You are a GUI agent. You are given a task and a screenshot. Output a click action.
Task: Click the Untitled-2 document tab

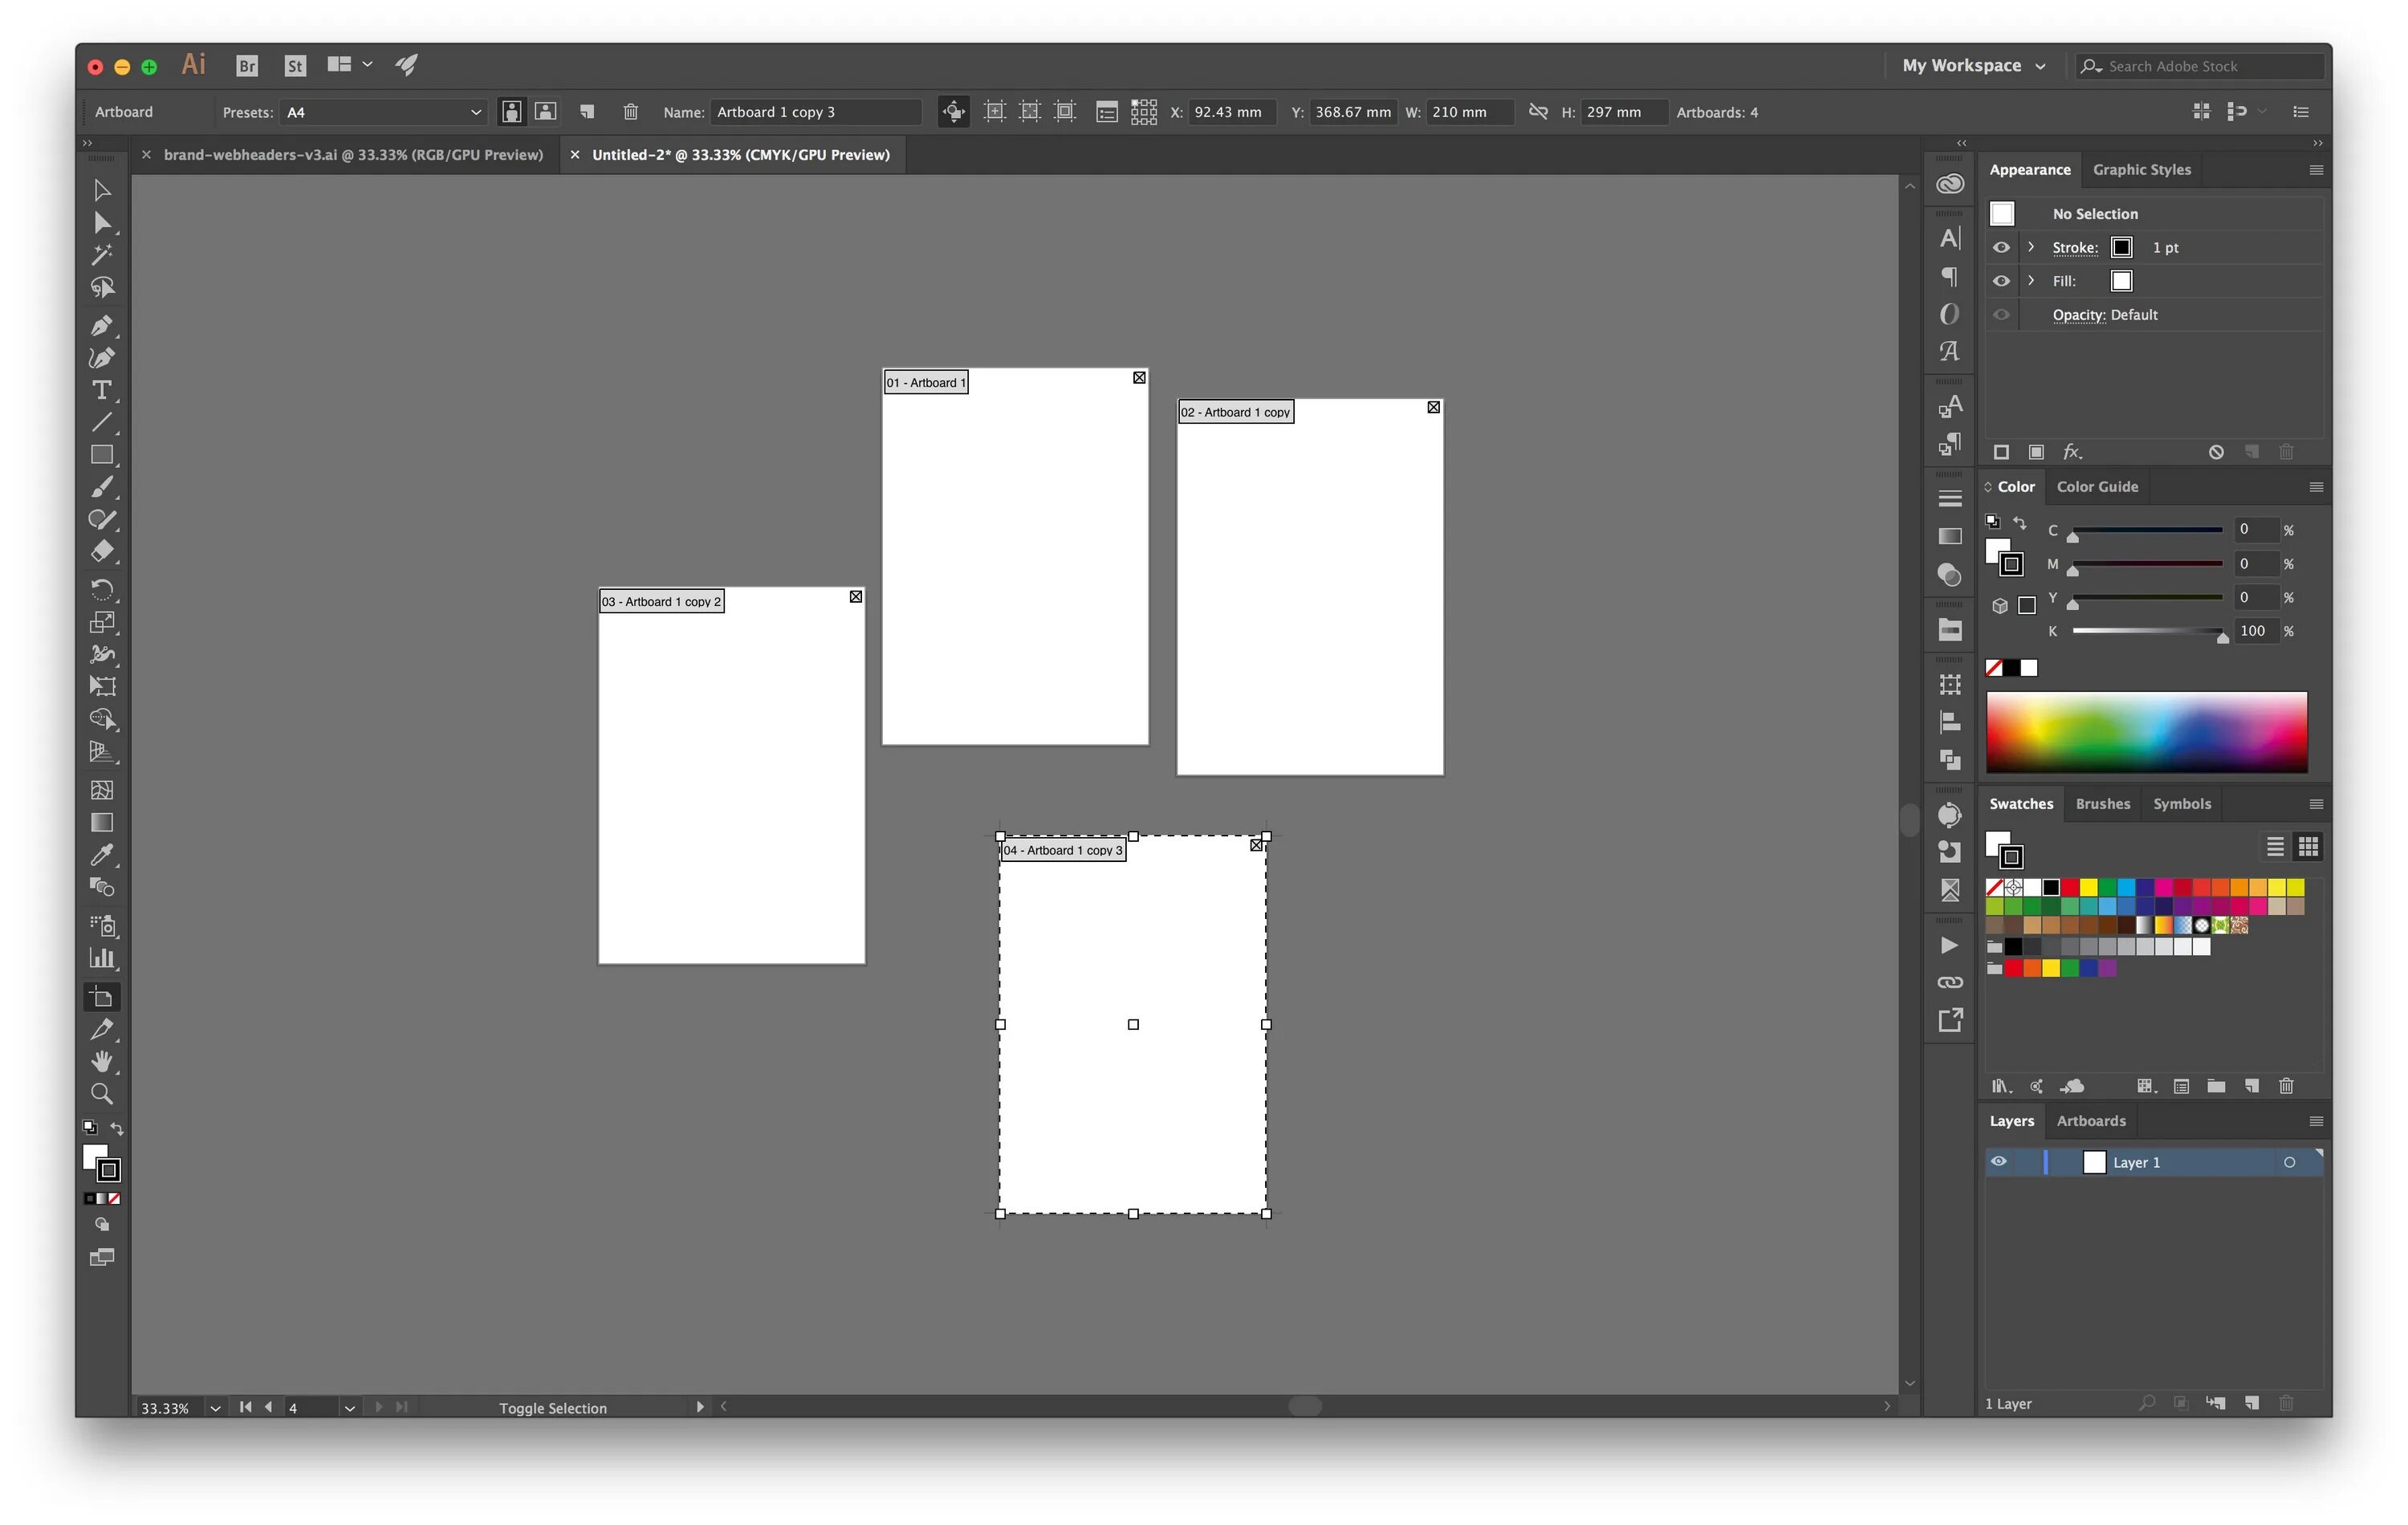[x=737, y=154]
